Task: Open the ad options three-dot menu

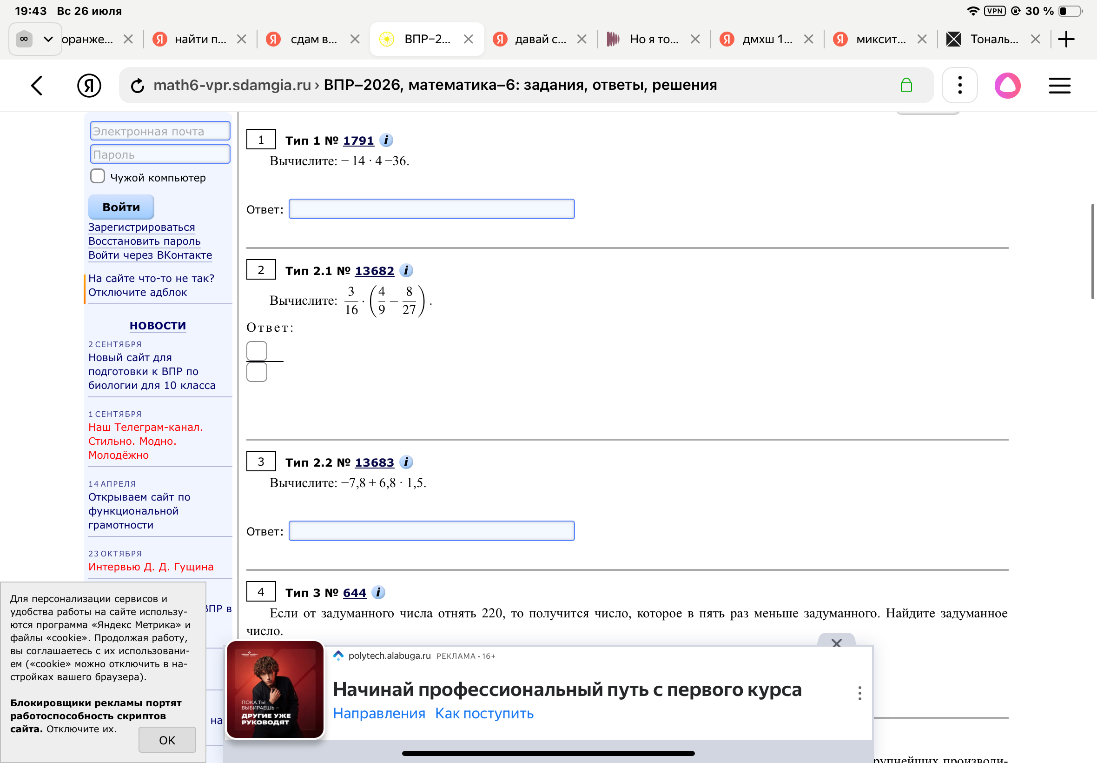Action: [859, 693]
